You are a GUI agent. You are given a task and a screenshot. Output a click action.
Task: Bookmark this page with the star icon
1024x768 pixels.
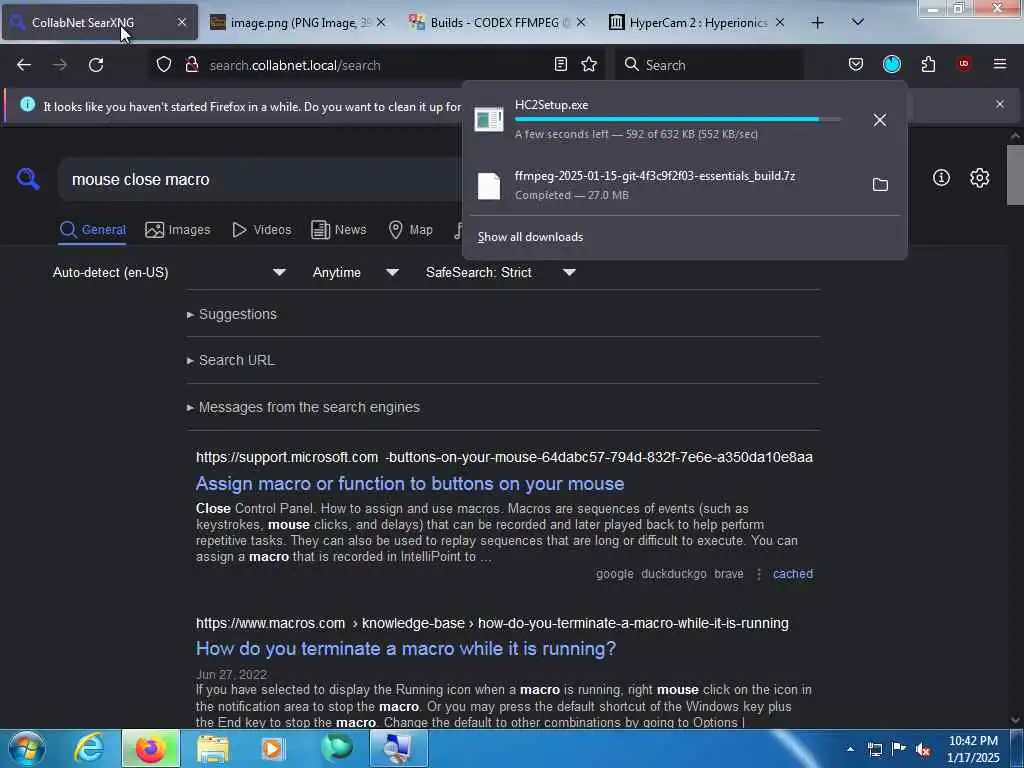pos(589,64)
